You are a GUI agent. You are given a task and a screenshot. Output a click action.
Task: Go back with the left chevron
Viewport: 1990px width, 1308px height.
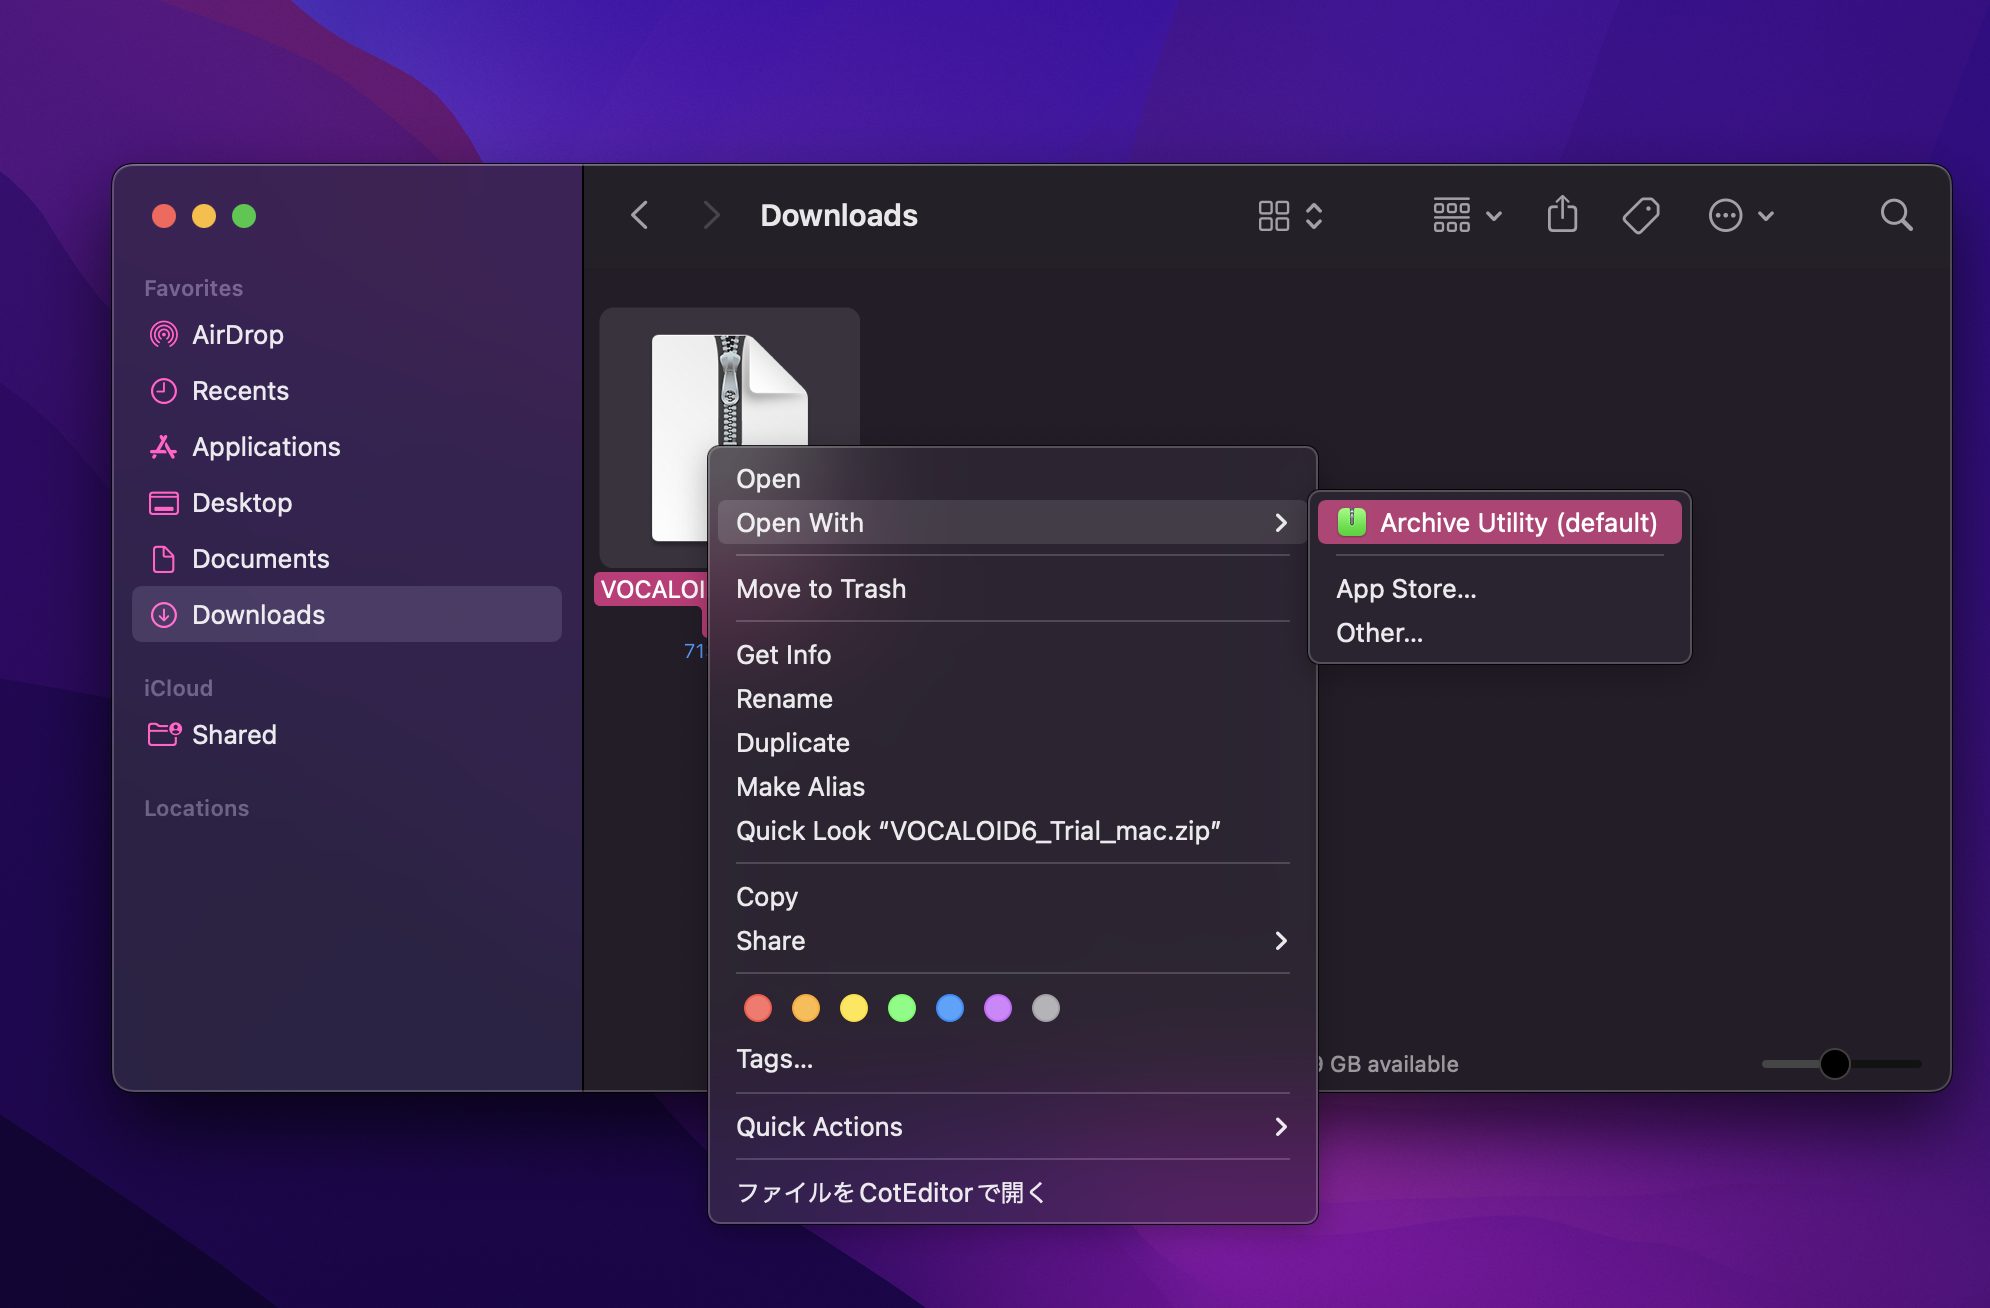tap(640, 215)
